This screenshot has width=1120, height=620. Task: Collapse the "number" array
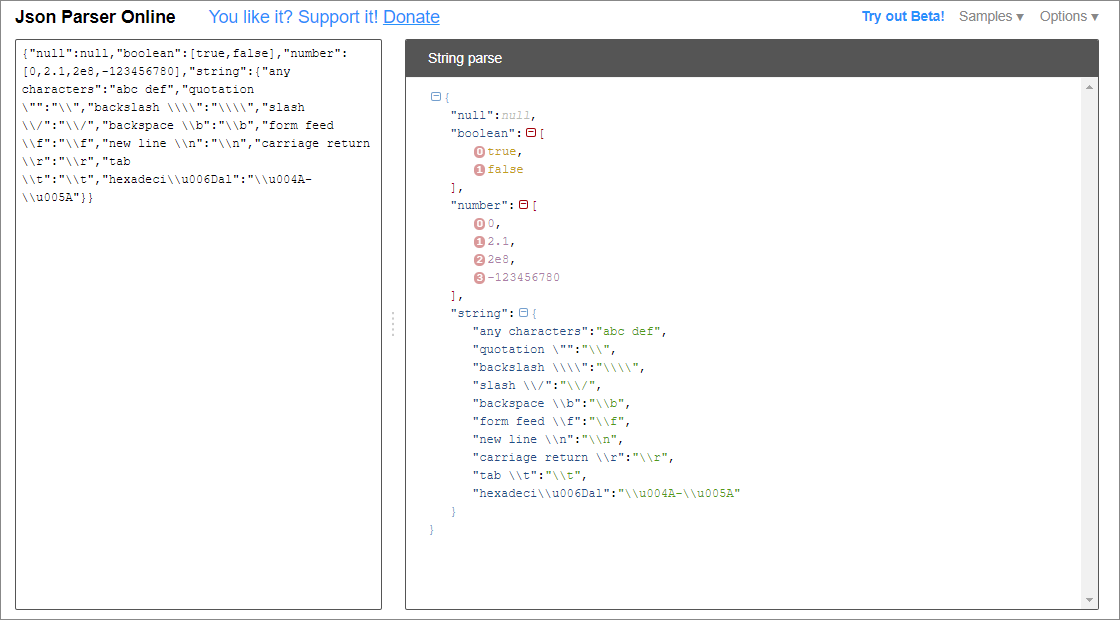[x=523, y=205]
